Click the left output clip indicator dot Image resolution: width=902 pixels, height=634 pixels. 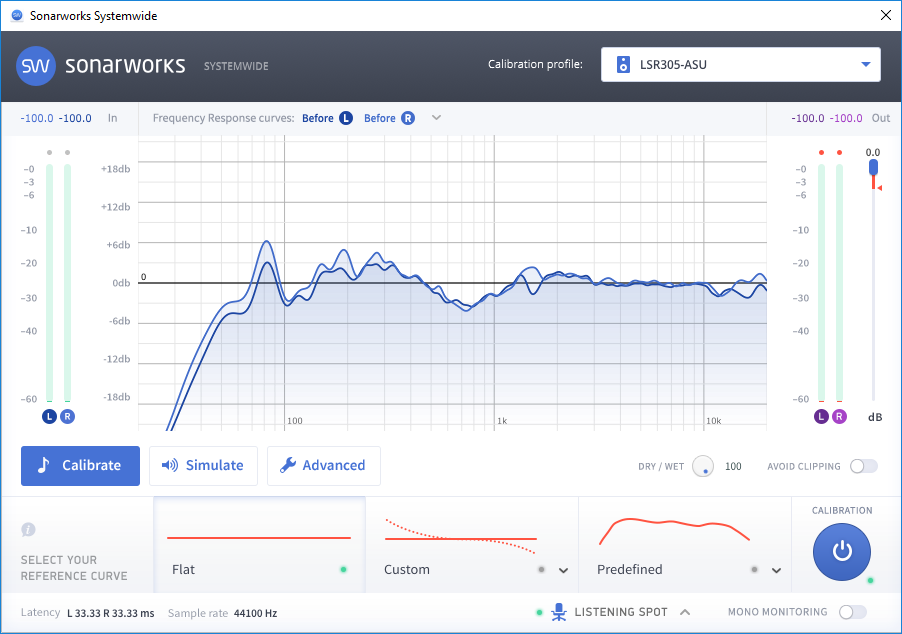tap(821, 152)
